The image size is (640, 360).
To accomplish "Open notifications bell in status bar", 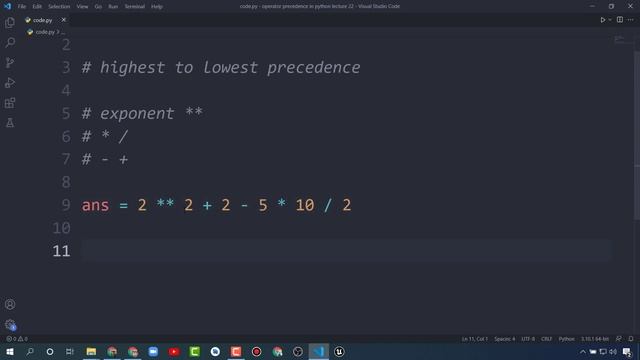I will click(631, 339).
